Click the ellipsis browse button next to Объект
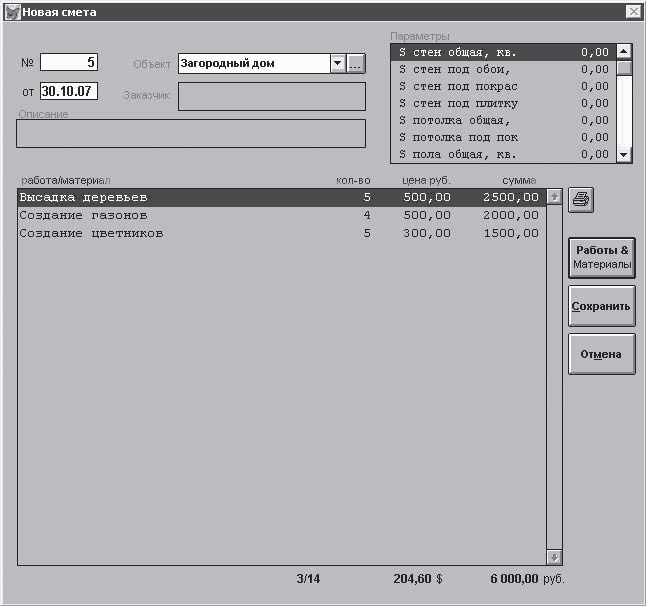The height and width of the screenshot is (606, 646). tap(356, 63)
